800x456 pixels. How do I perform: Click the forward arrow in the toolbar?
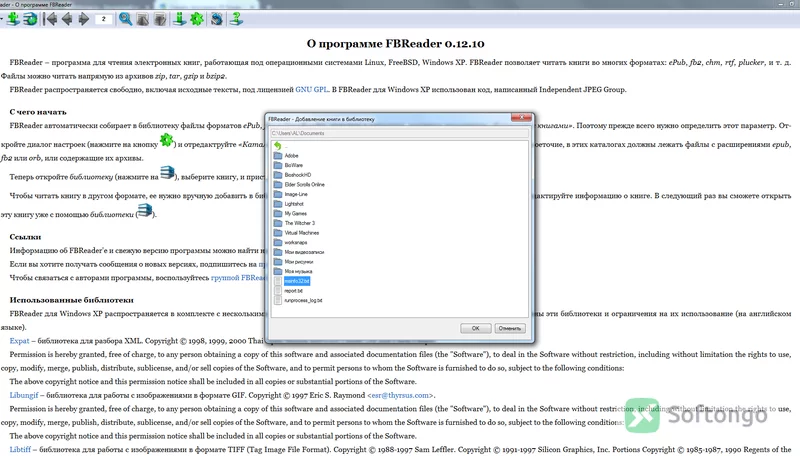pos(84,19)
